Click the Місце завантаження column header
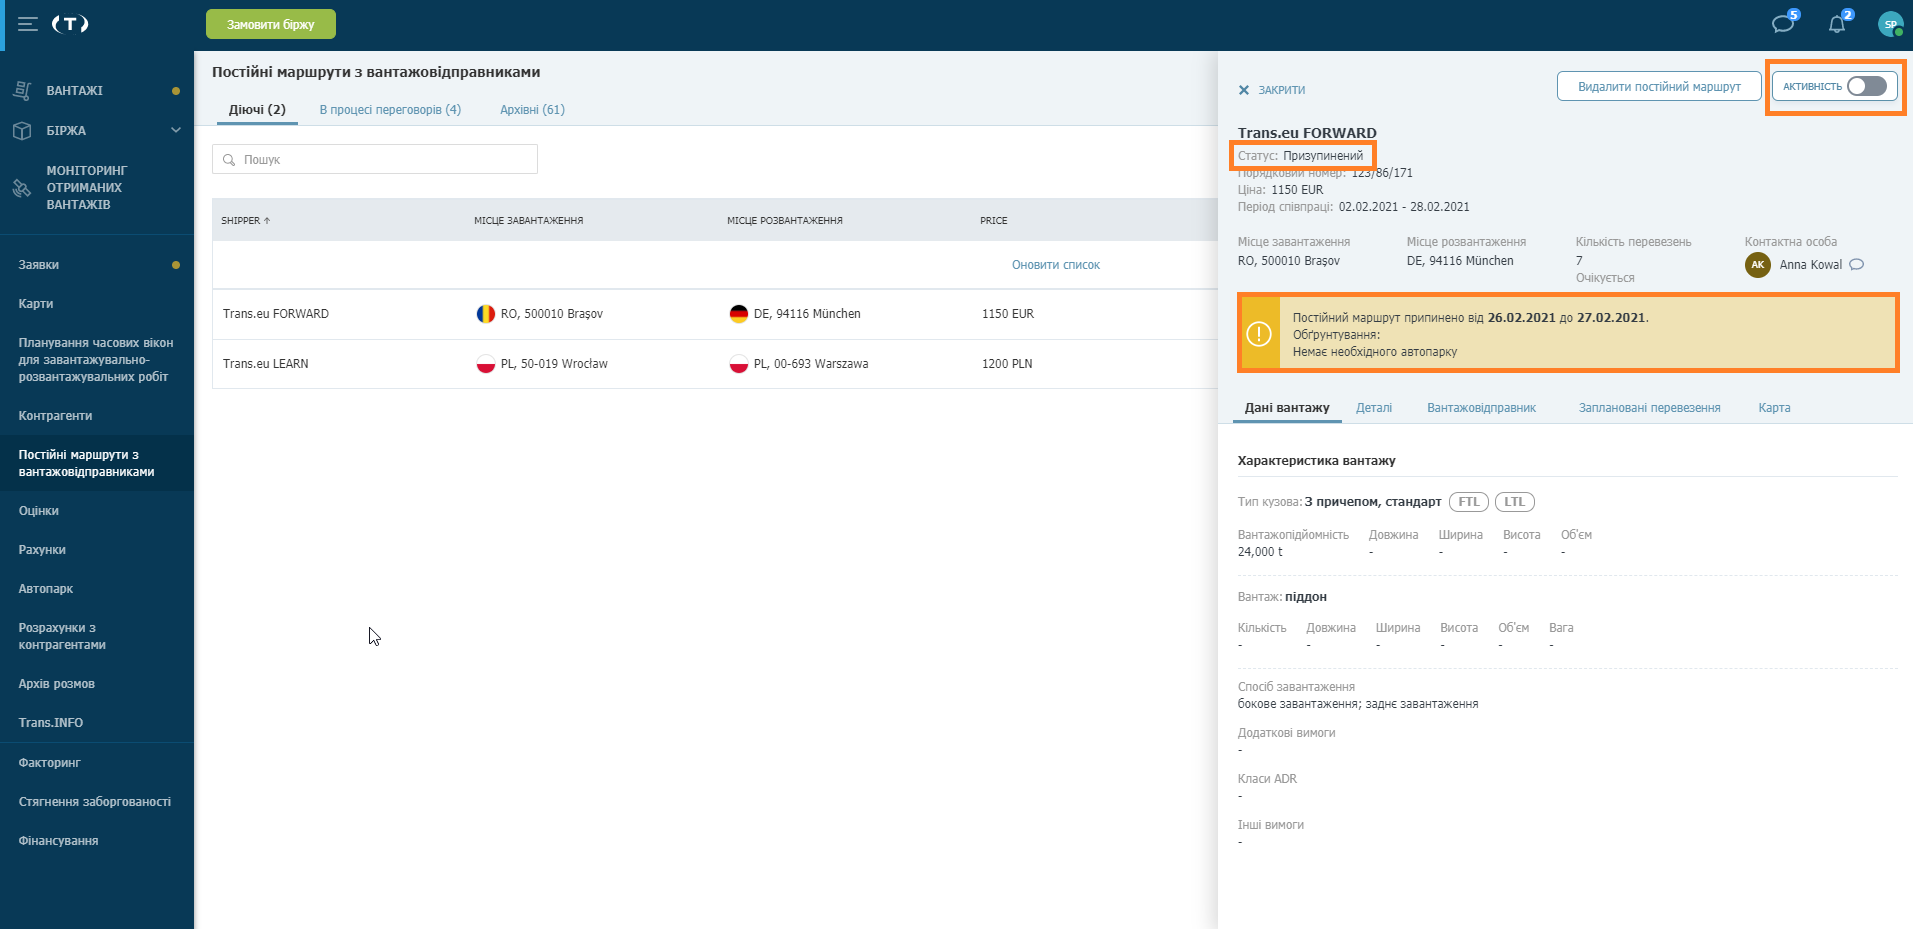 pos(528,220)
